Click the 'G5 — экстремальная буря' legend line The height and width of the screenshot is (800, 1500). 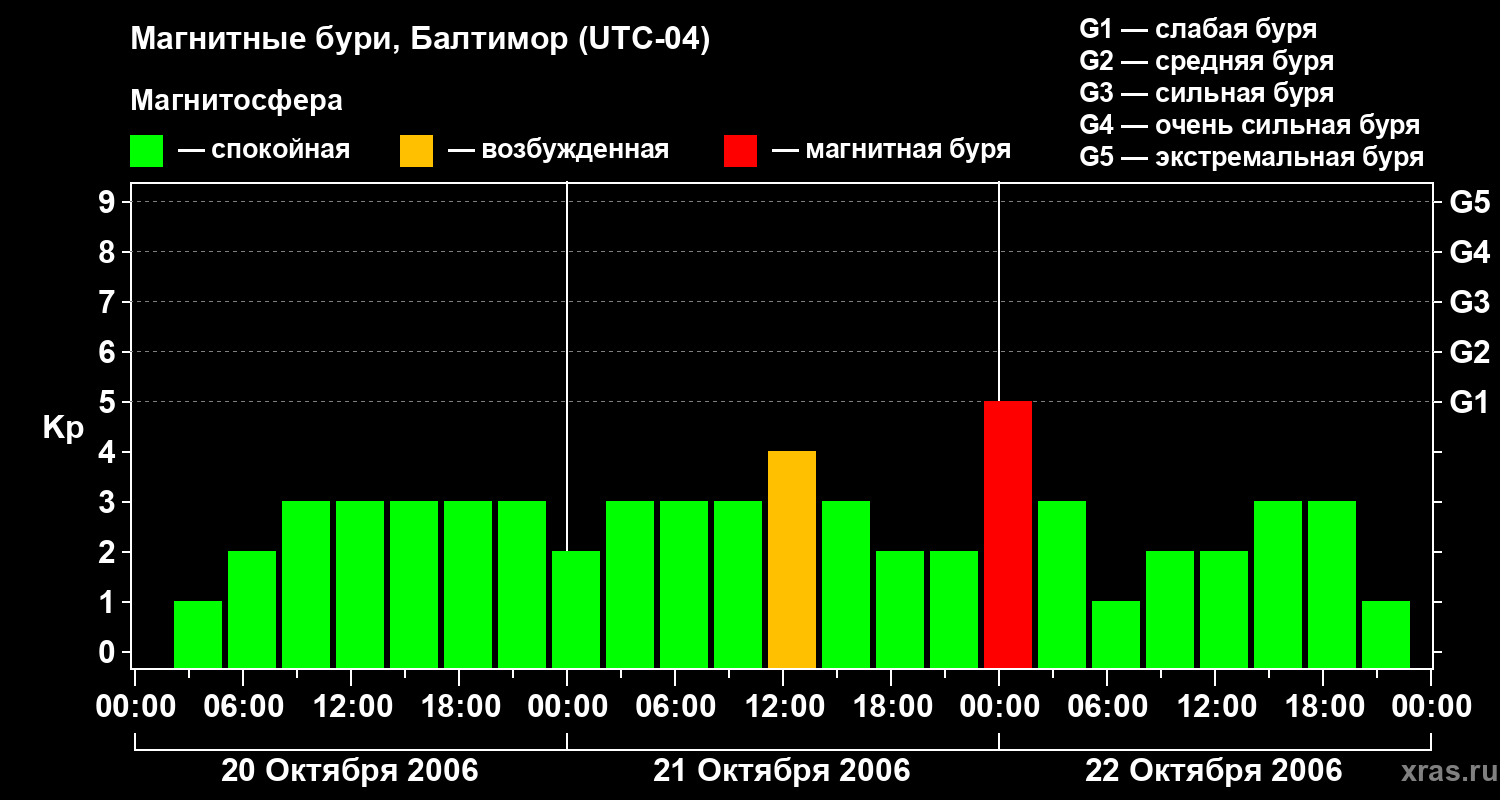point(1251,157)
